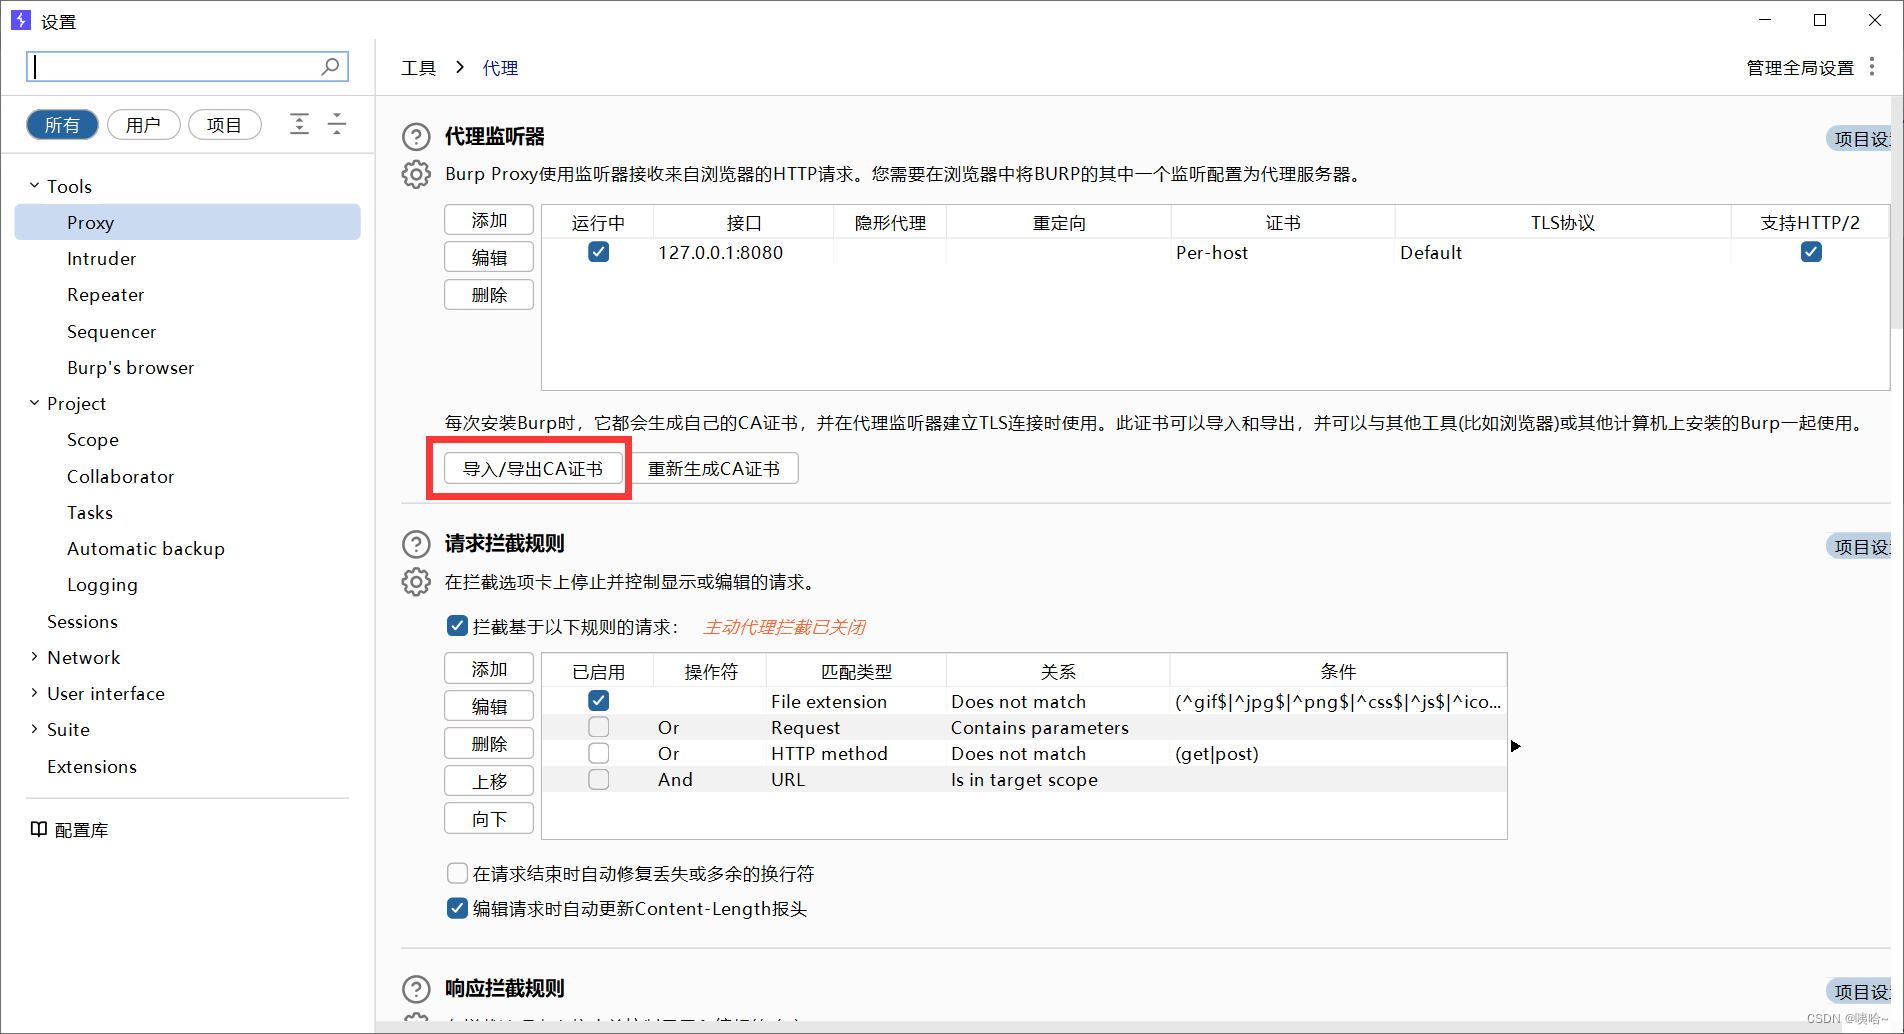The width and height of the screenshot is (1904, 1034).
Task: Enable the URL Is in target scope rule
Action: (599, 779)
